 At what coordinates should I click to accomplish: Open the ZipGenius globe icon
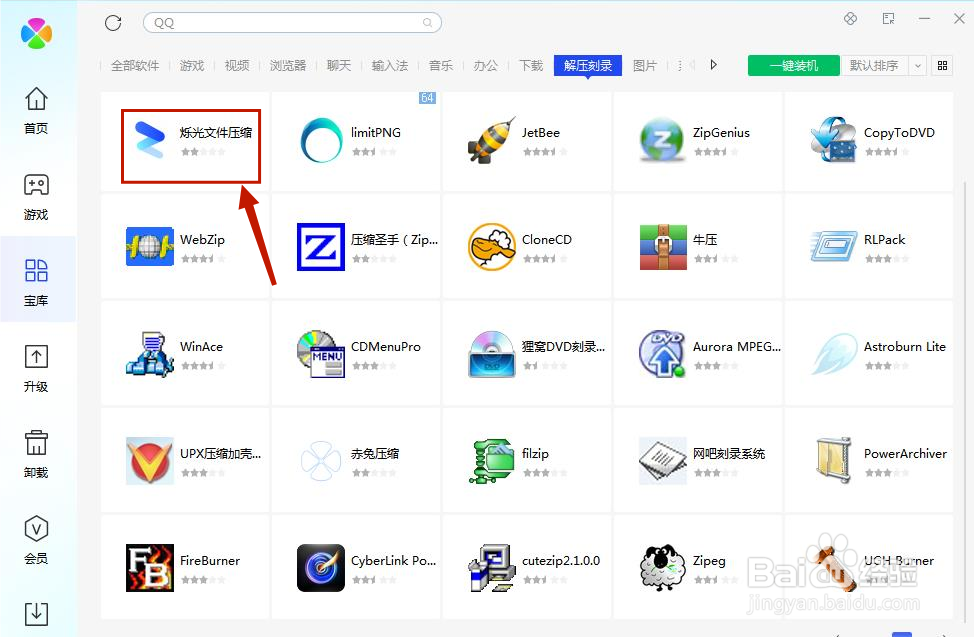coord(662,140)
